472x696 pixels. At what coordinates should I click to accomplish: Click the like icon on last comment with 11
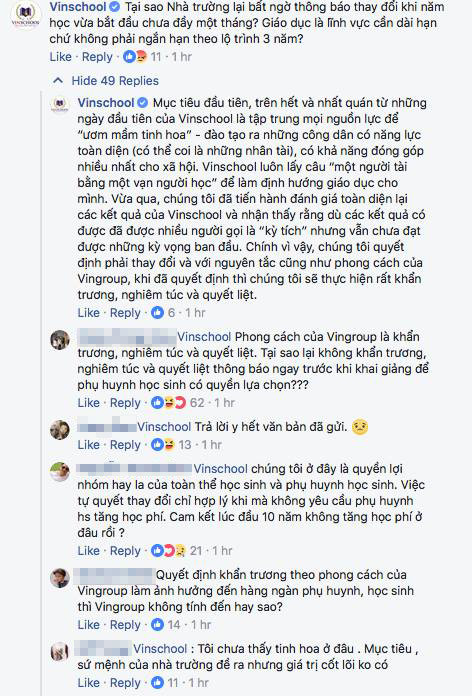coord(158,683)
